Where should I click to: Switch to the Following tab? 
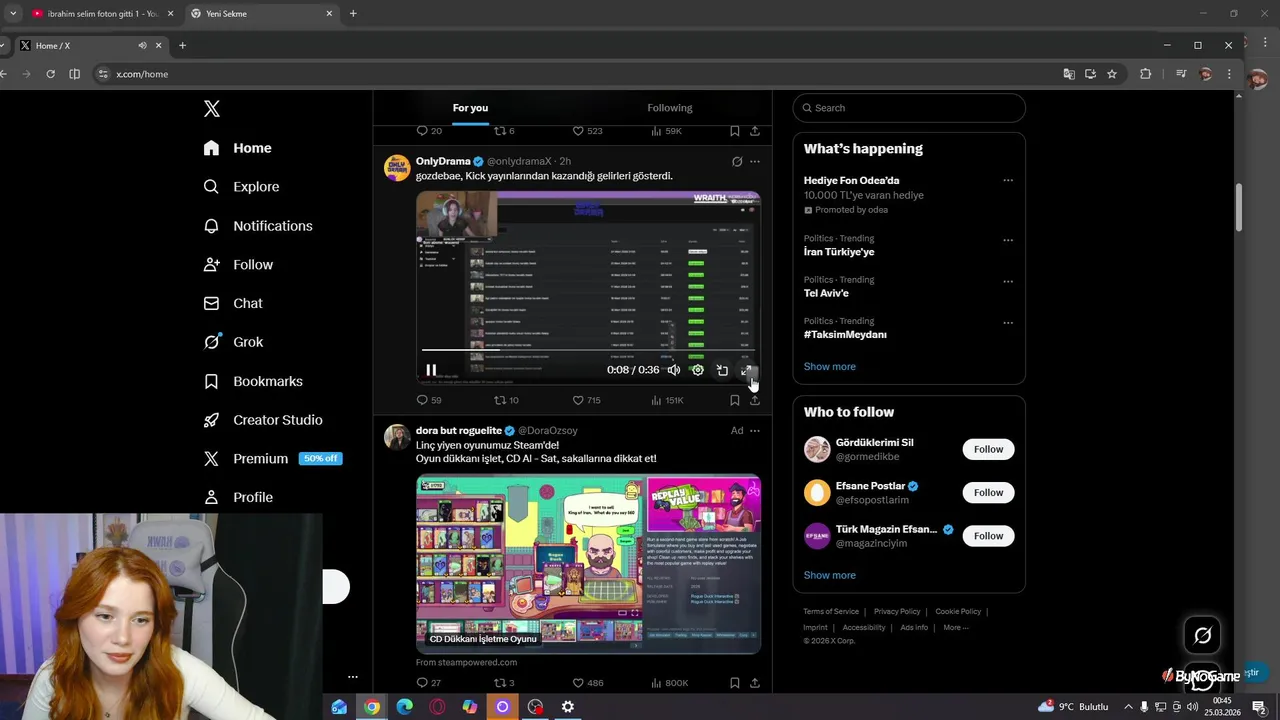pos(670,108)
